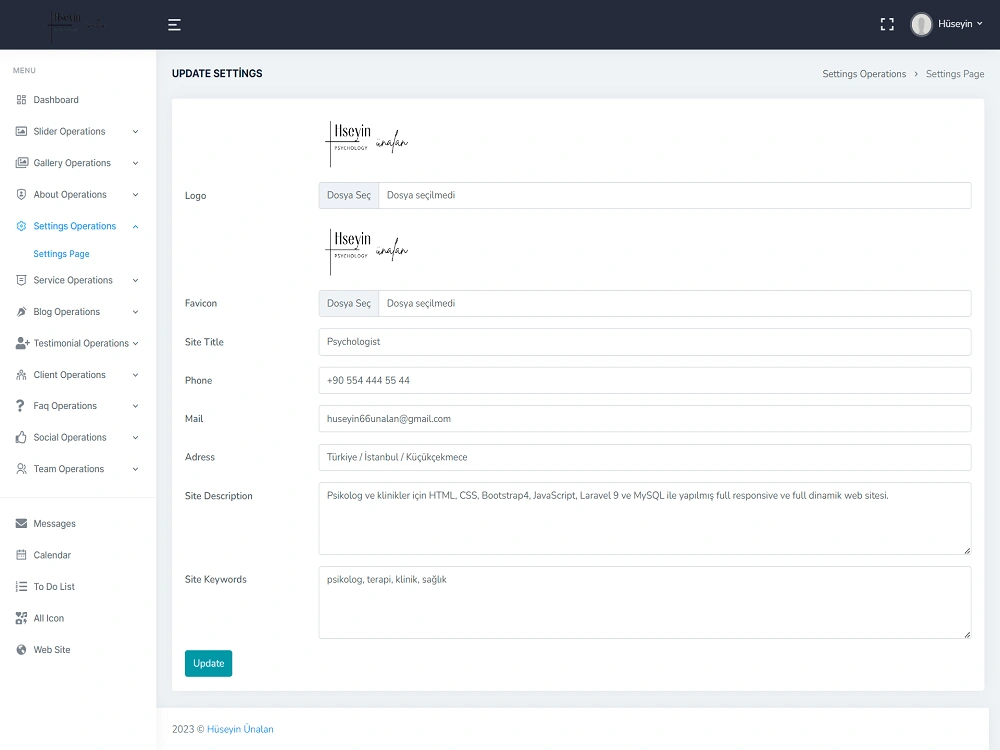Screen dimensions: 1000x750
Task: Click Hüseyin Ünalan footer link
Action: (x=240, y=729)
